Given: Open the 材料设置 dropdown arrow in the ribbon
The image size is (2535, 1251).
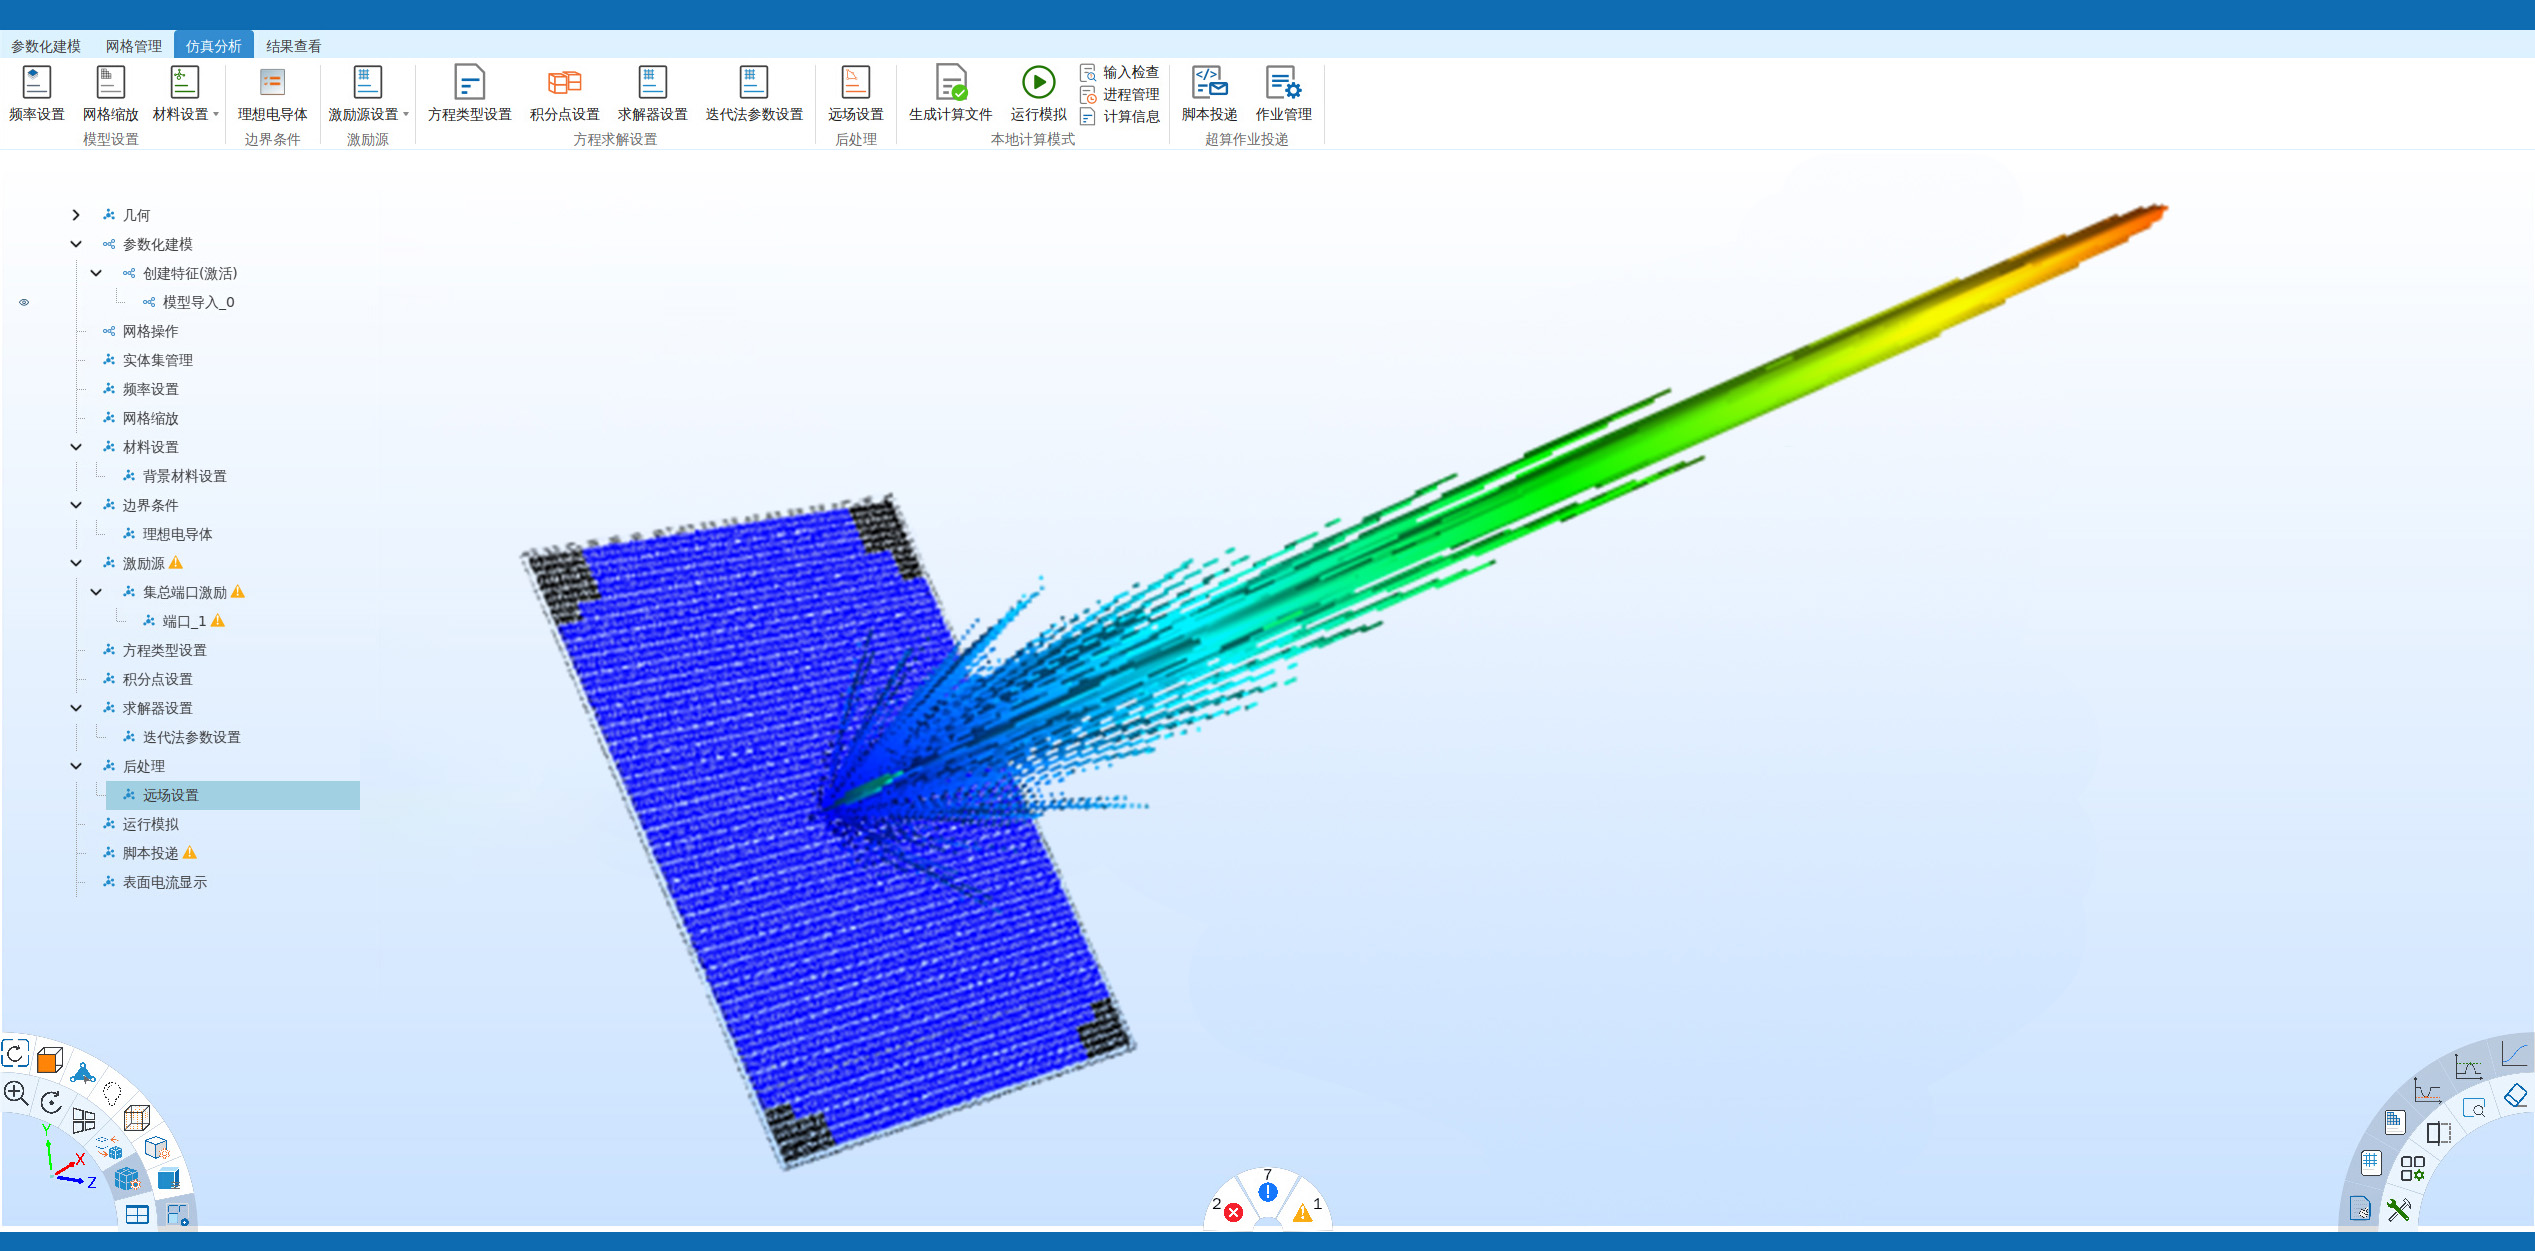Looking at the screenshot, I should (216, 115).
